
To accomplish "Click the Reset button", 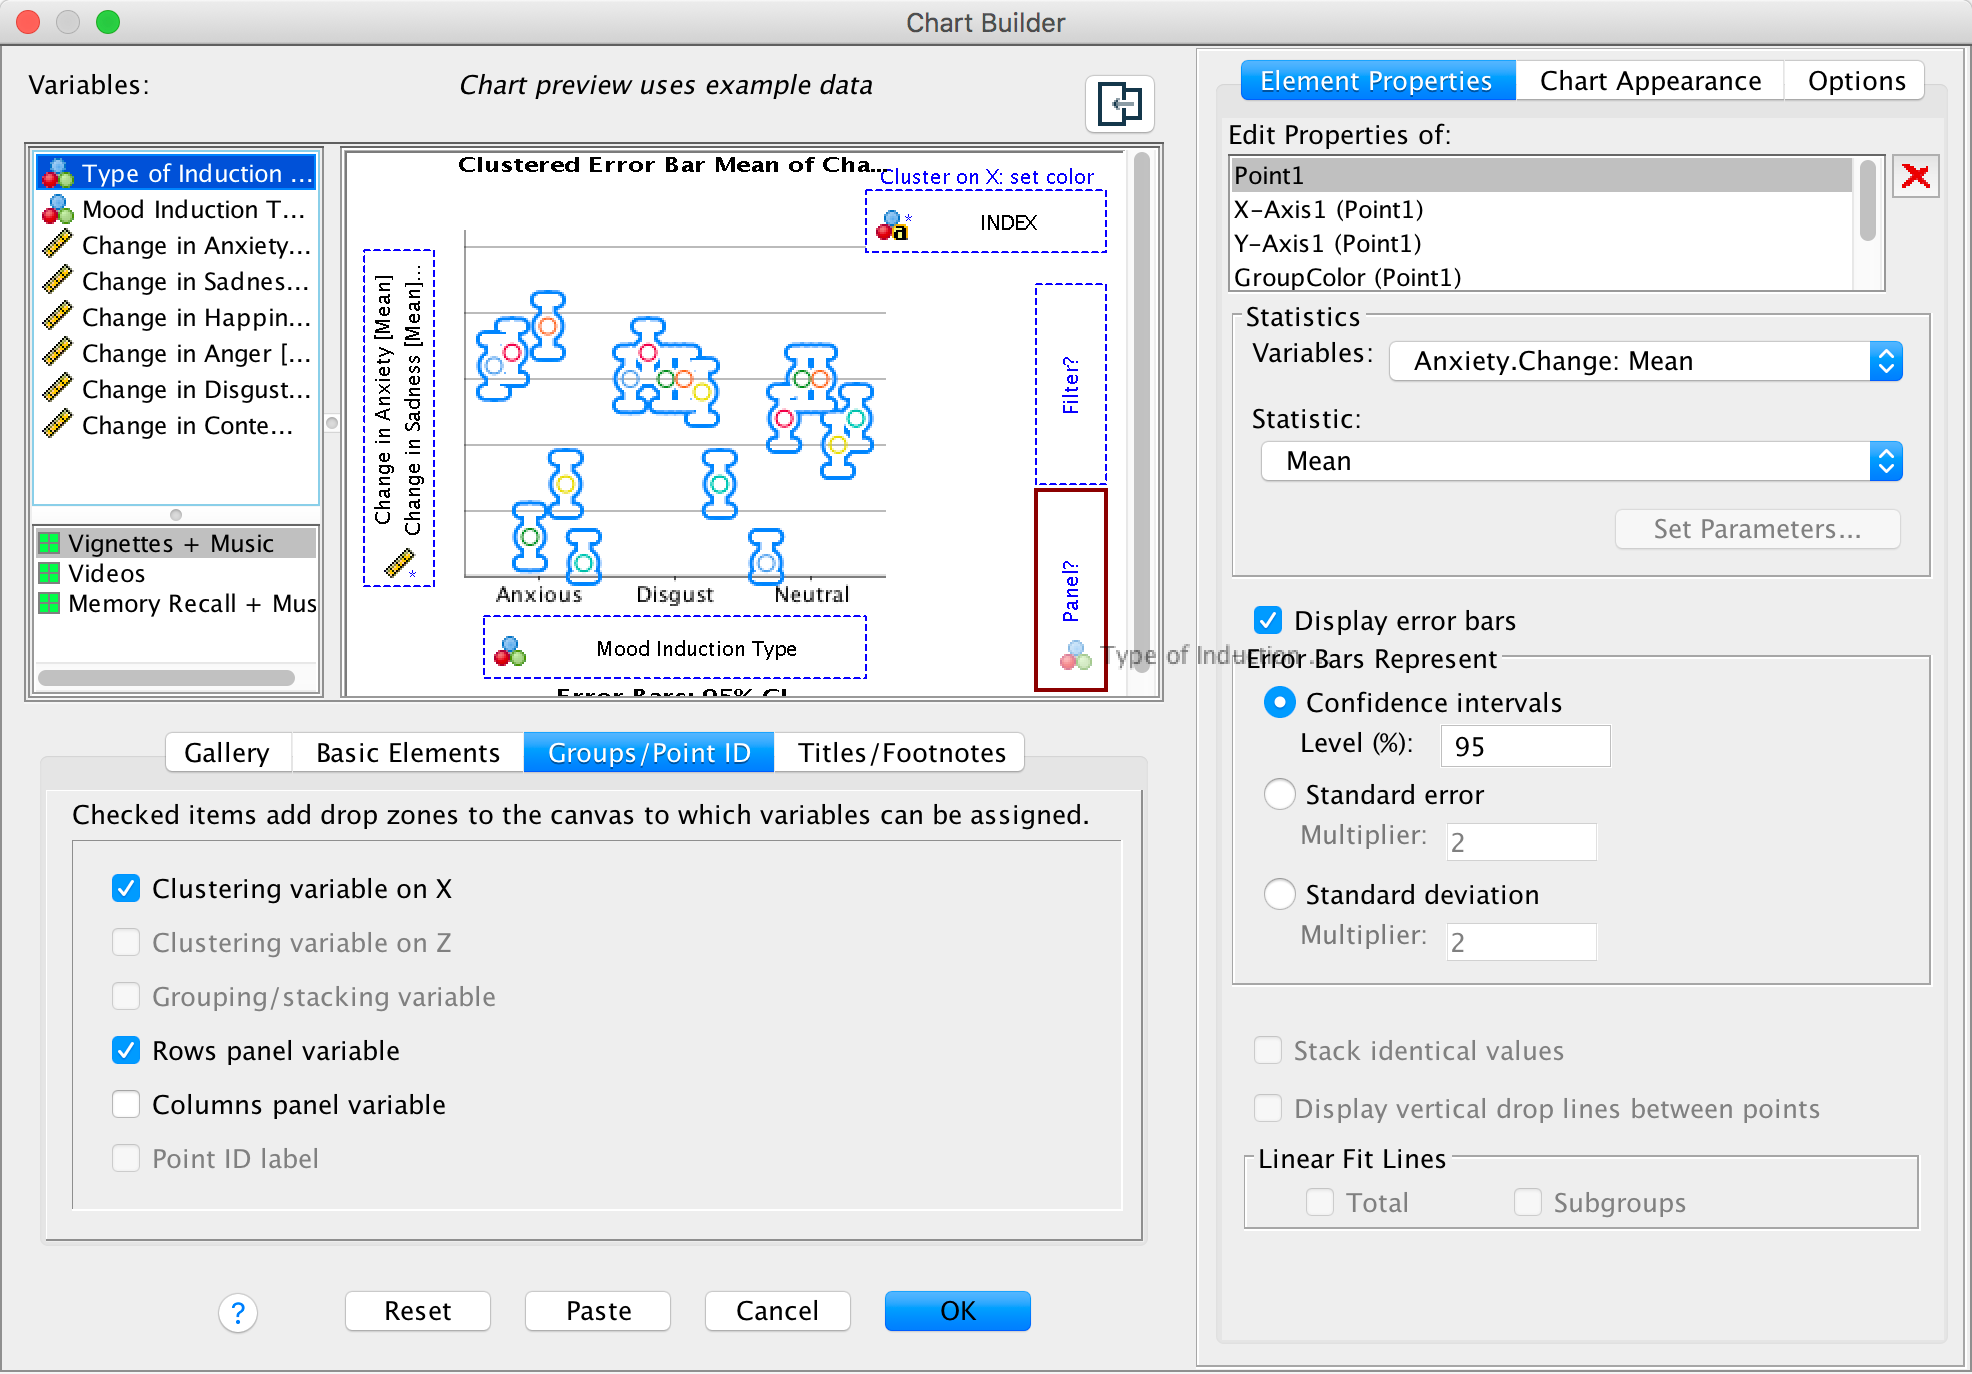I will 417,1310.
